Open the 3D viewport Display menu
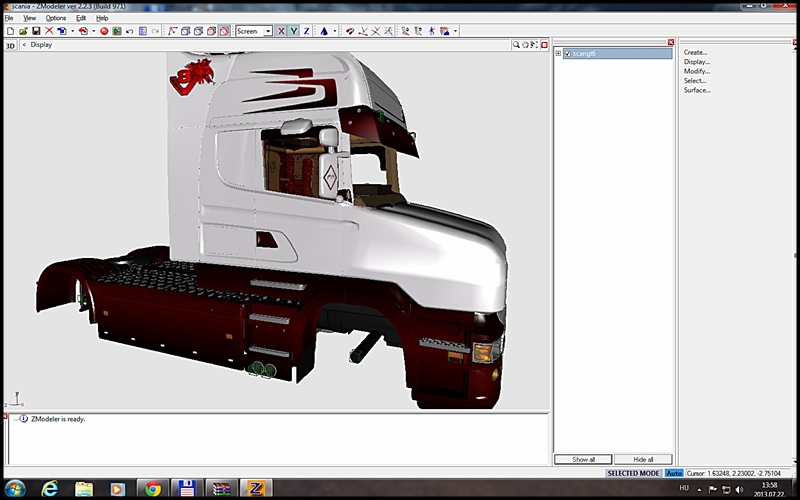The image size is (800, 500). coord(41,45)
